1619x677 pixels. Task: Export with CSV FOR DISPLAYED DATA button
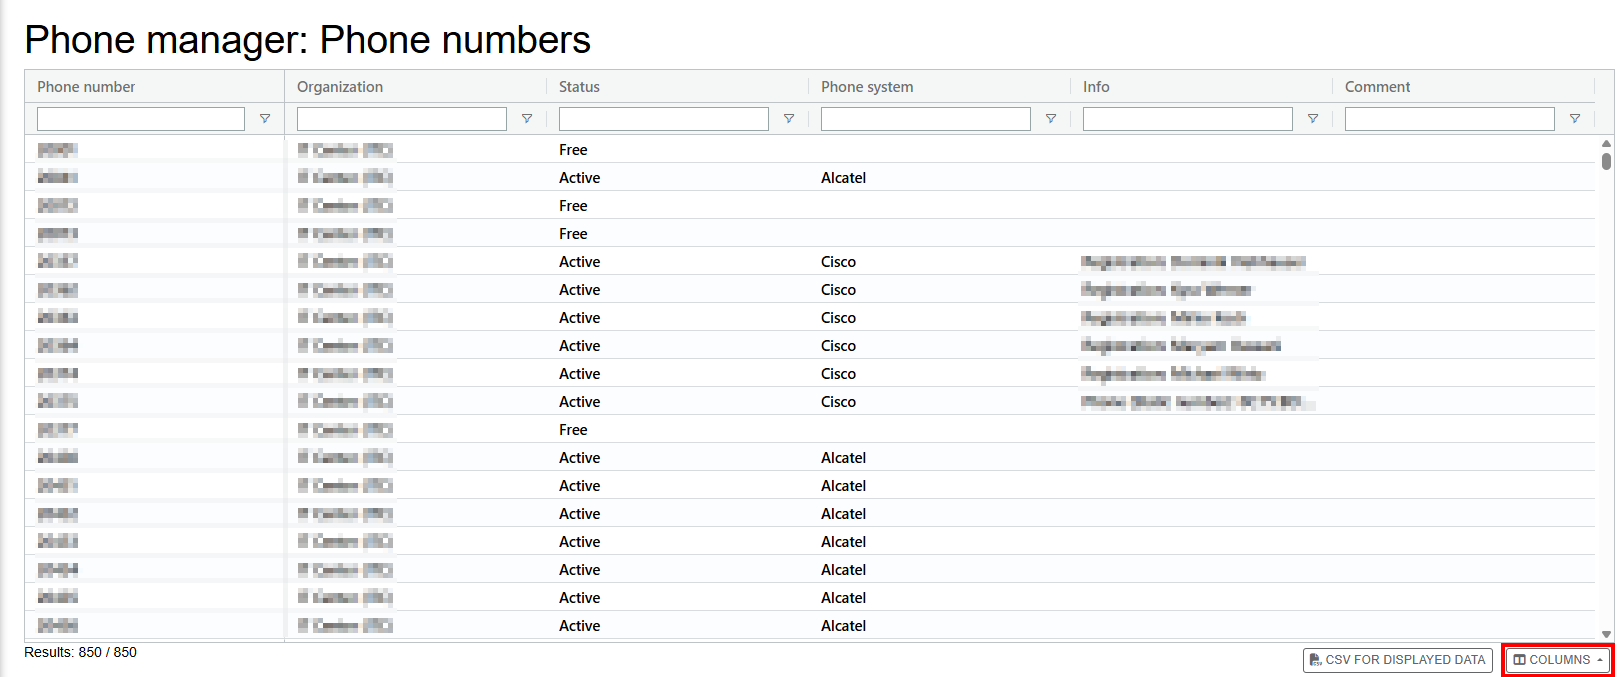tap(1398, 660)
